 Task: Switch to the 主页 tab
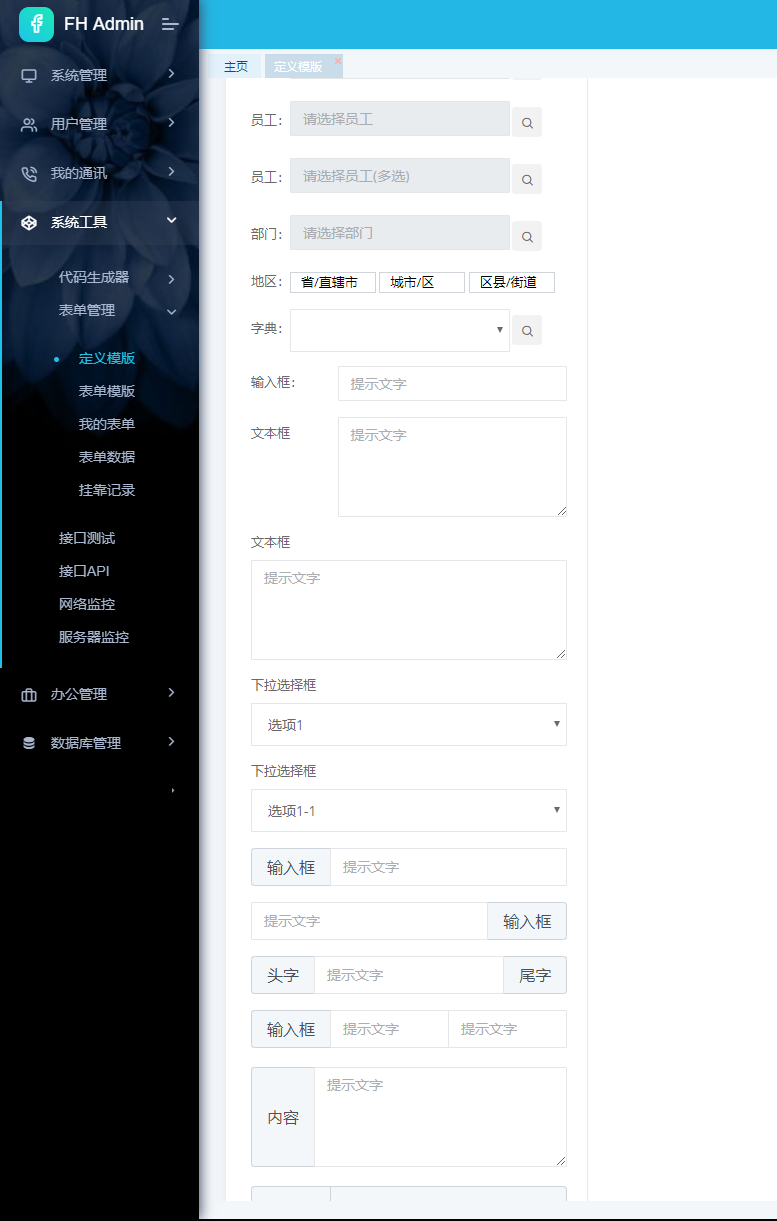(x=236, y=67)
